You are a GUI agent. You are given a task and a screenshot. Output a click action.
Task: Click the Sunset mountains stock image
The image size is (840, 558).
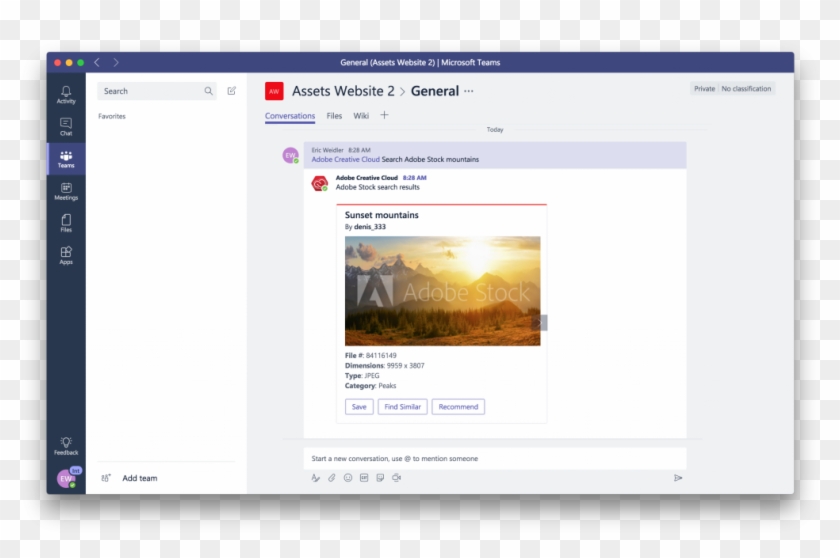pos(442,291)
